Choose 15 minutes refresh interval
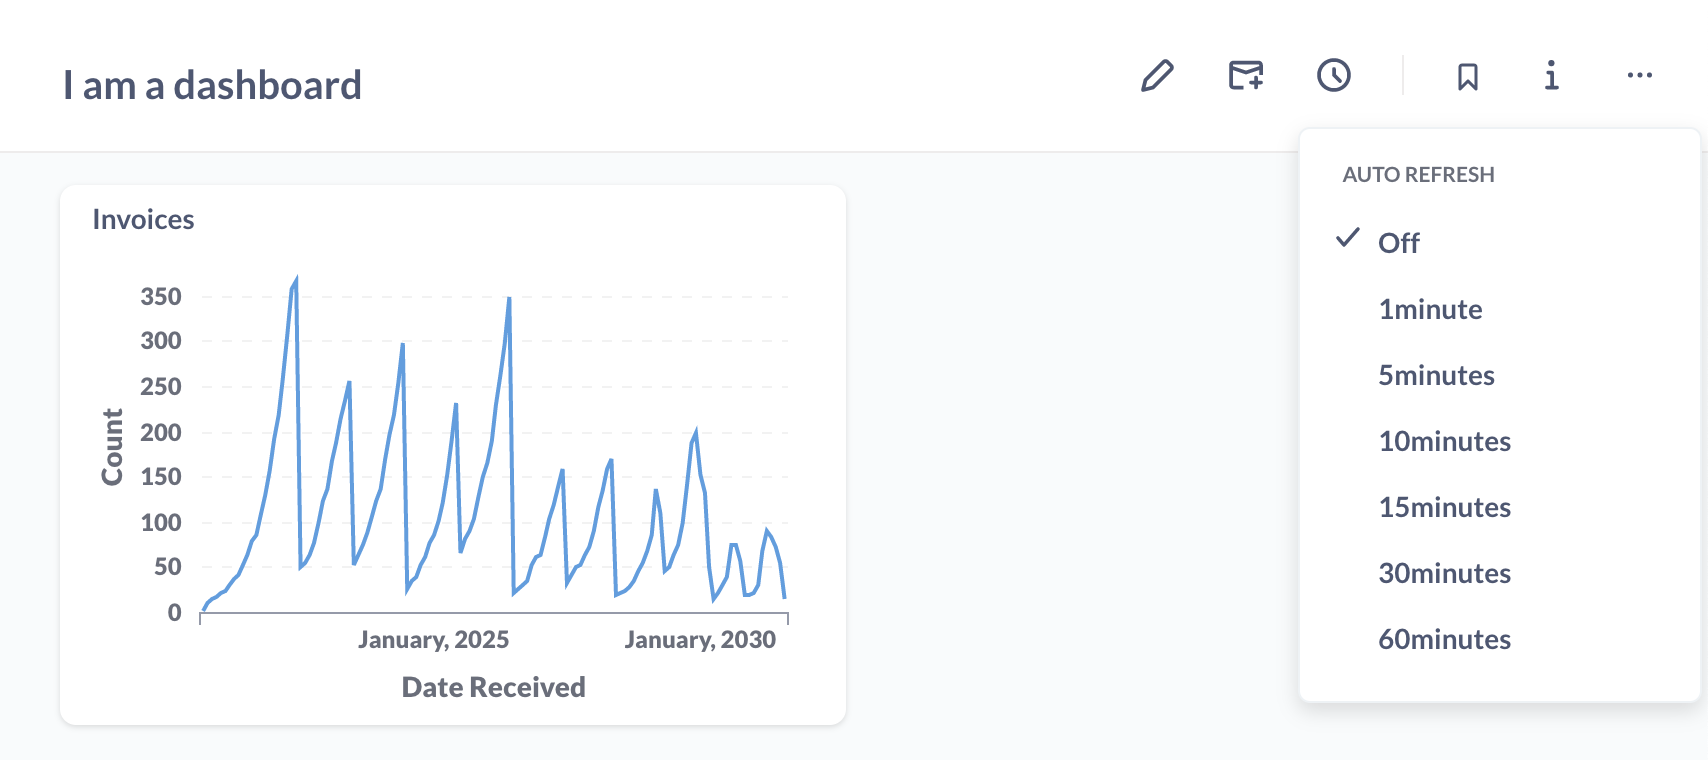 click(x=1444, y=507)
